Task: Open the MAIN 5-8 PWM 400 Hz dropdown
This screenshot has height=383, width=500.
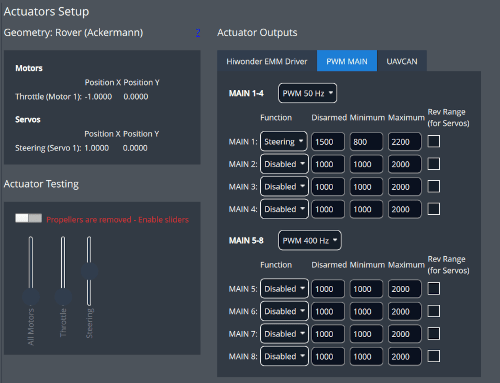Action: 310,240
